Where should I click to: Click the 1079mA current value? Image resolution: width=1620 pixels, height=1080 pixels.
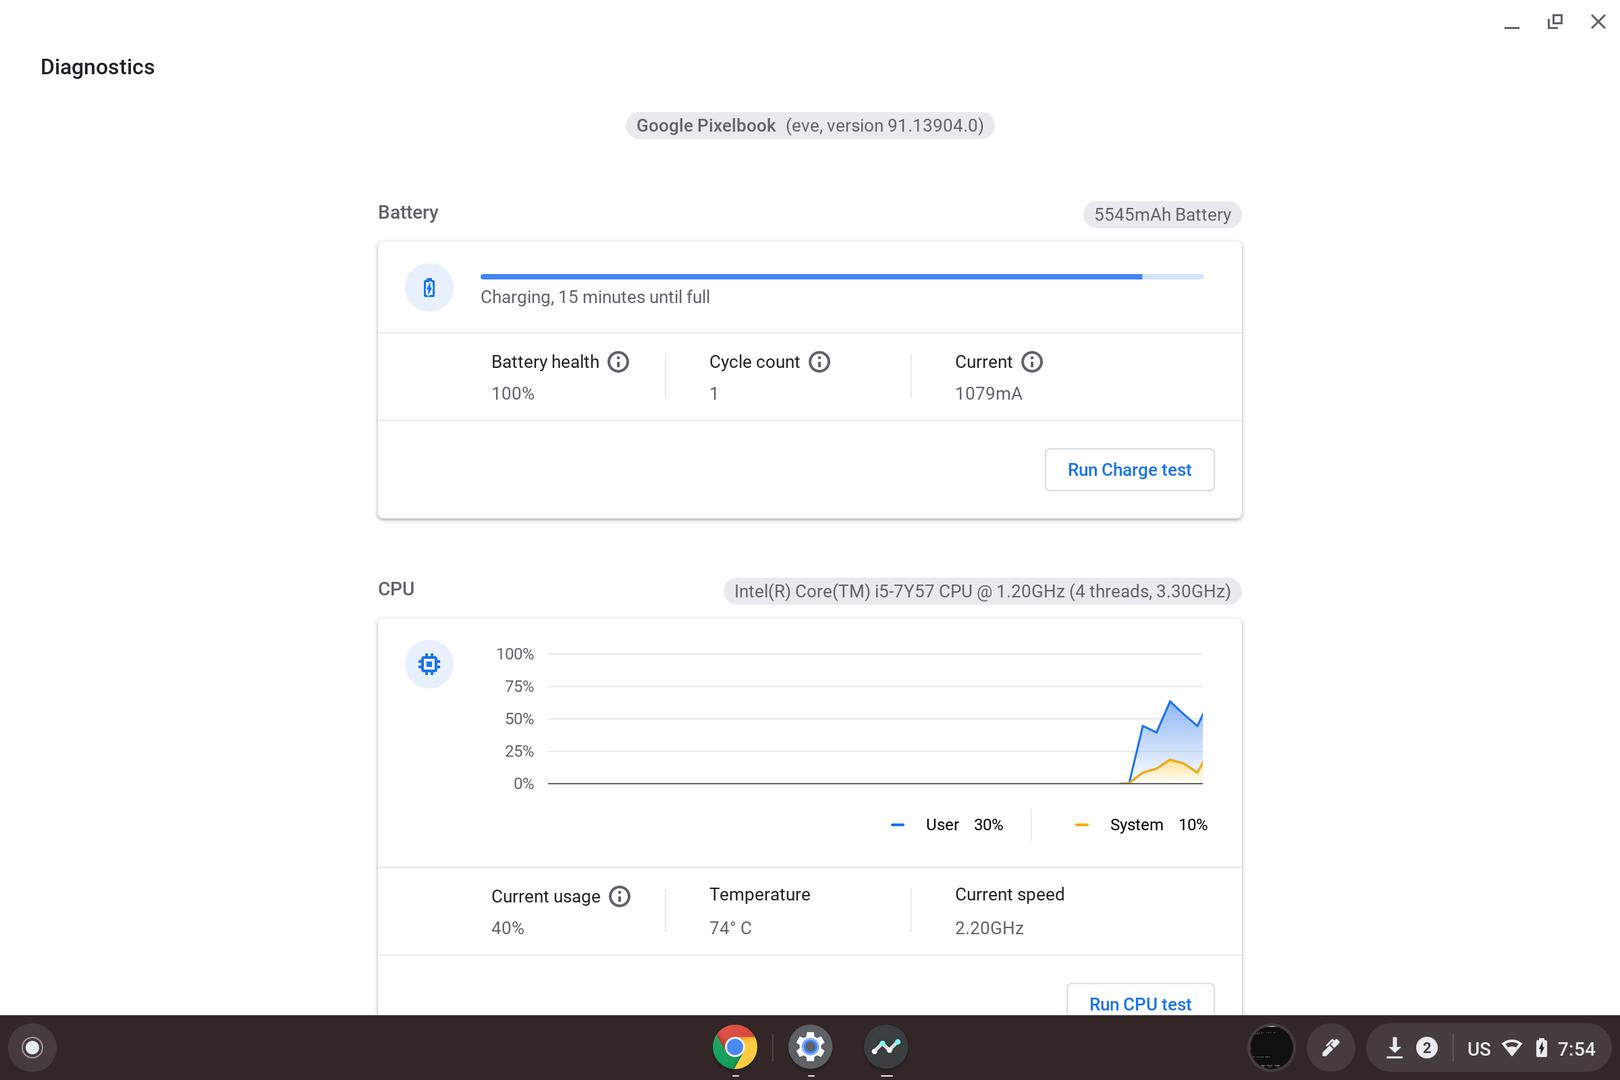(x=989, y=394)
